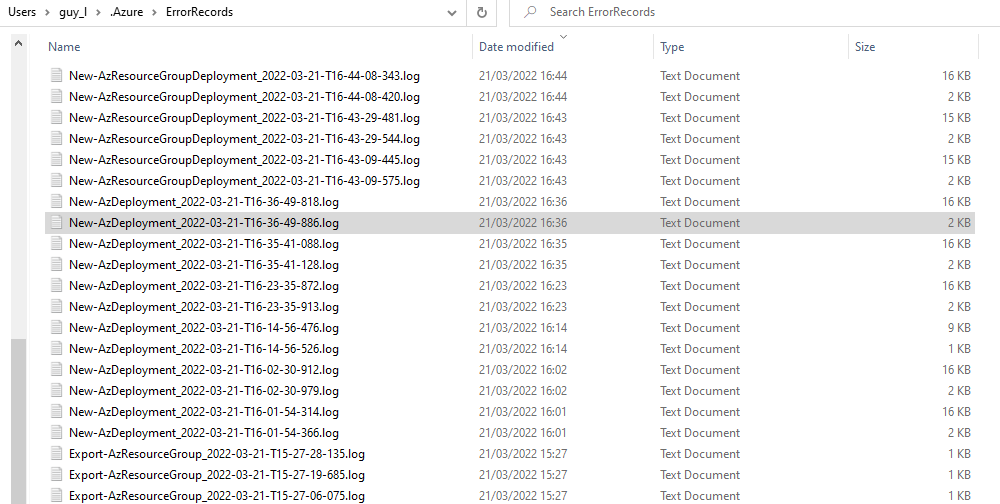1000x504 pixels.
Task: Sort by the Name column header
Action: pos(64,47)
